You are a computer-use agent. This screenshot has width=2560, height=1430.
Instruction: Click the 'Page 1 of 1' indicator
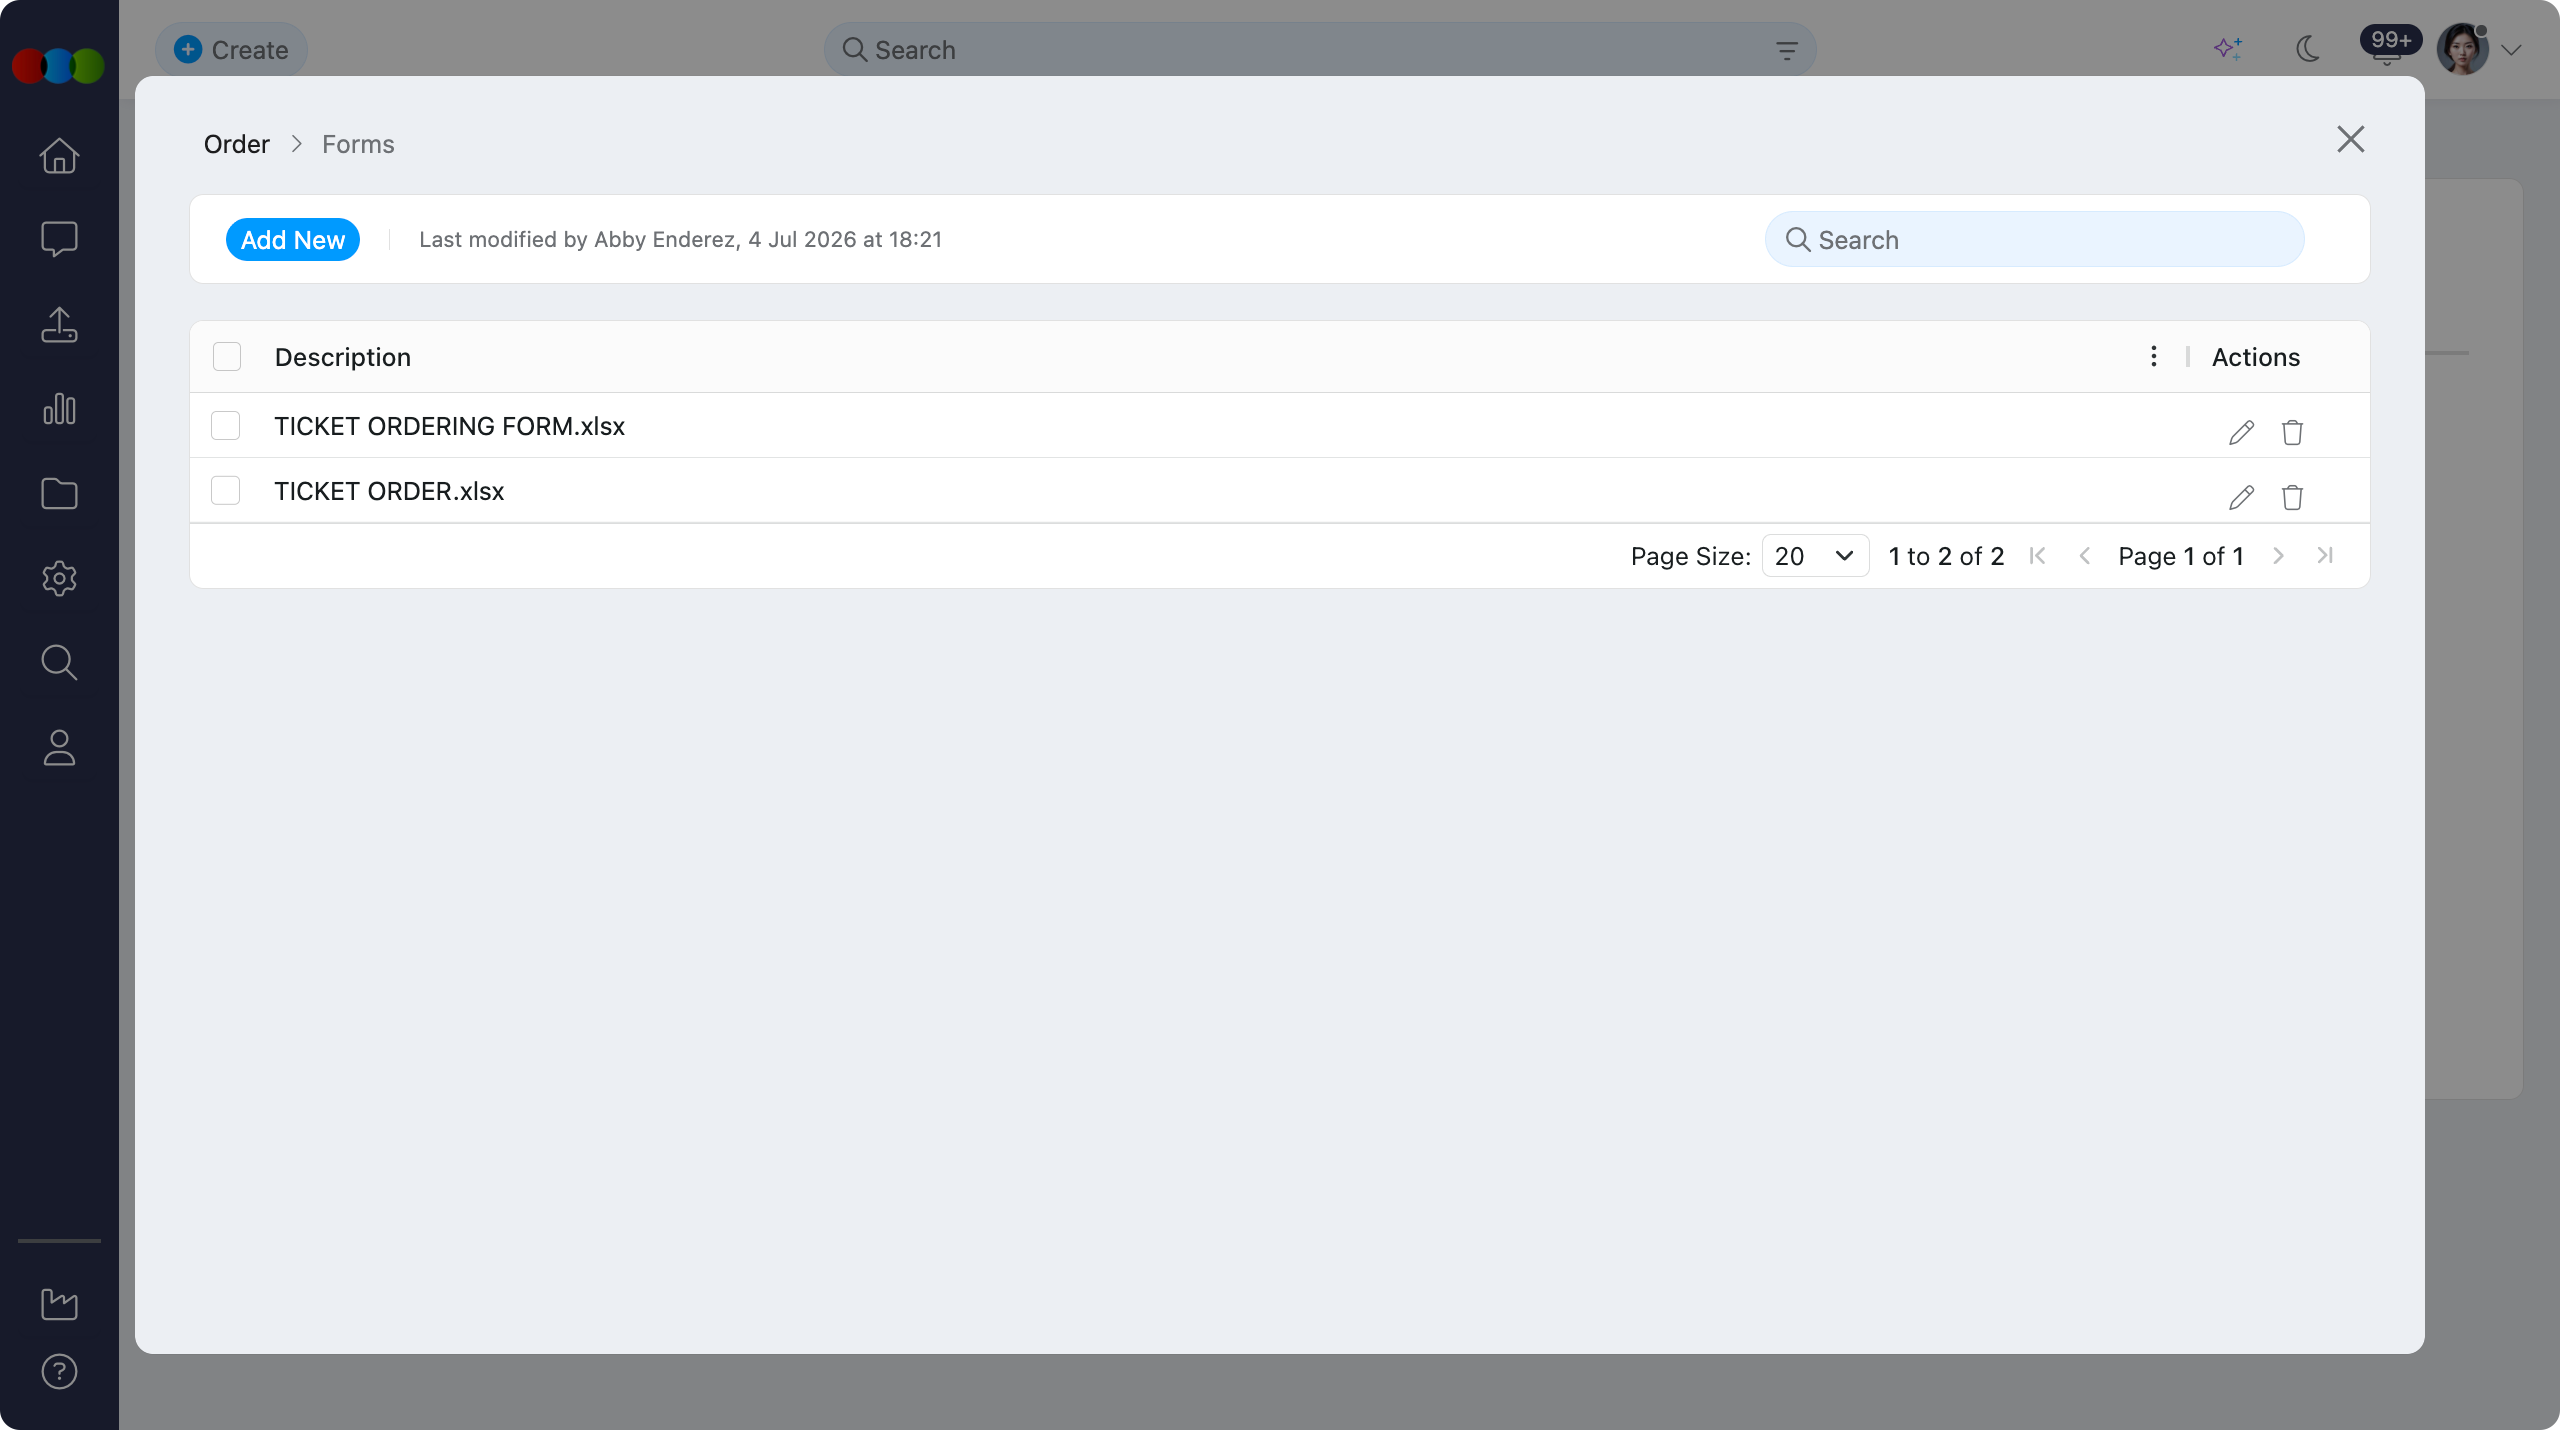[2181, 556]
